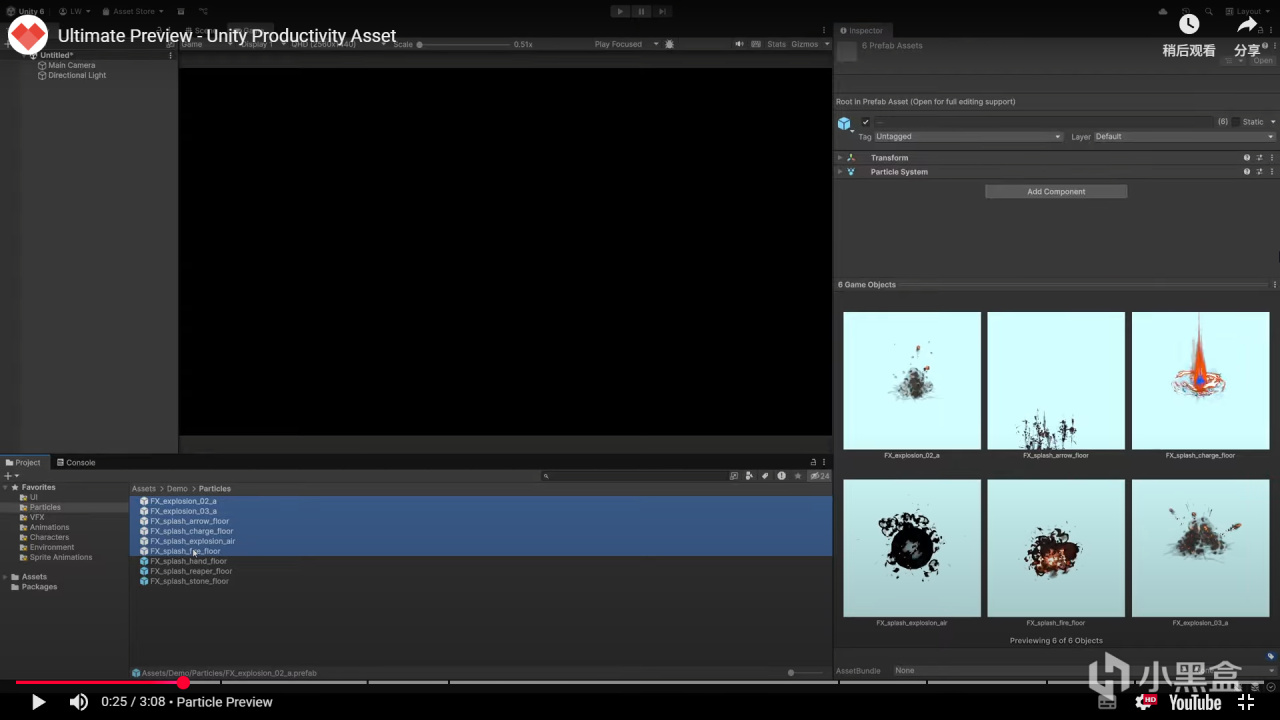Click the Project panel lock icon
1280x720 pixels.
[x=813, y=463]
